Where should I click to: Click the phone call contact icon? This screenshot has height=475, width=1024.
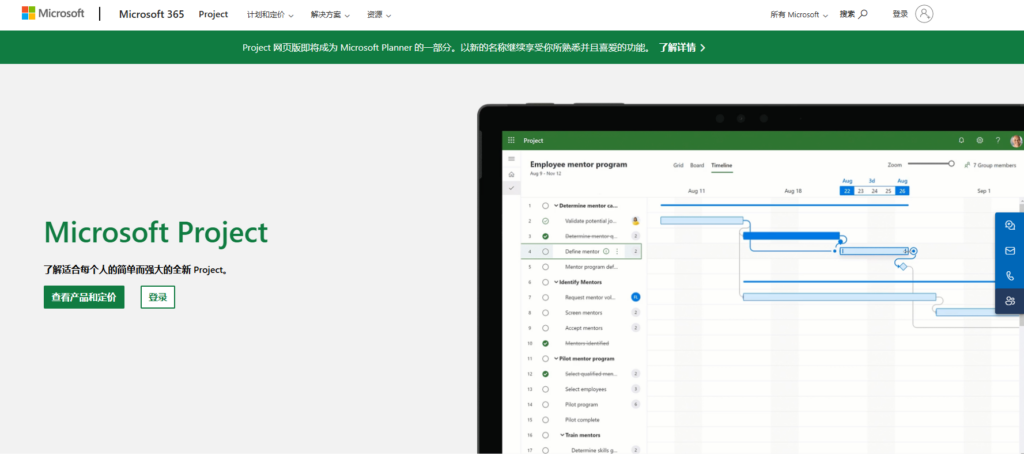(1010, 276)
